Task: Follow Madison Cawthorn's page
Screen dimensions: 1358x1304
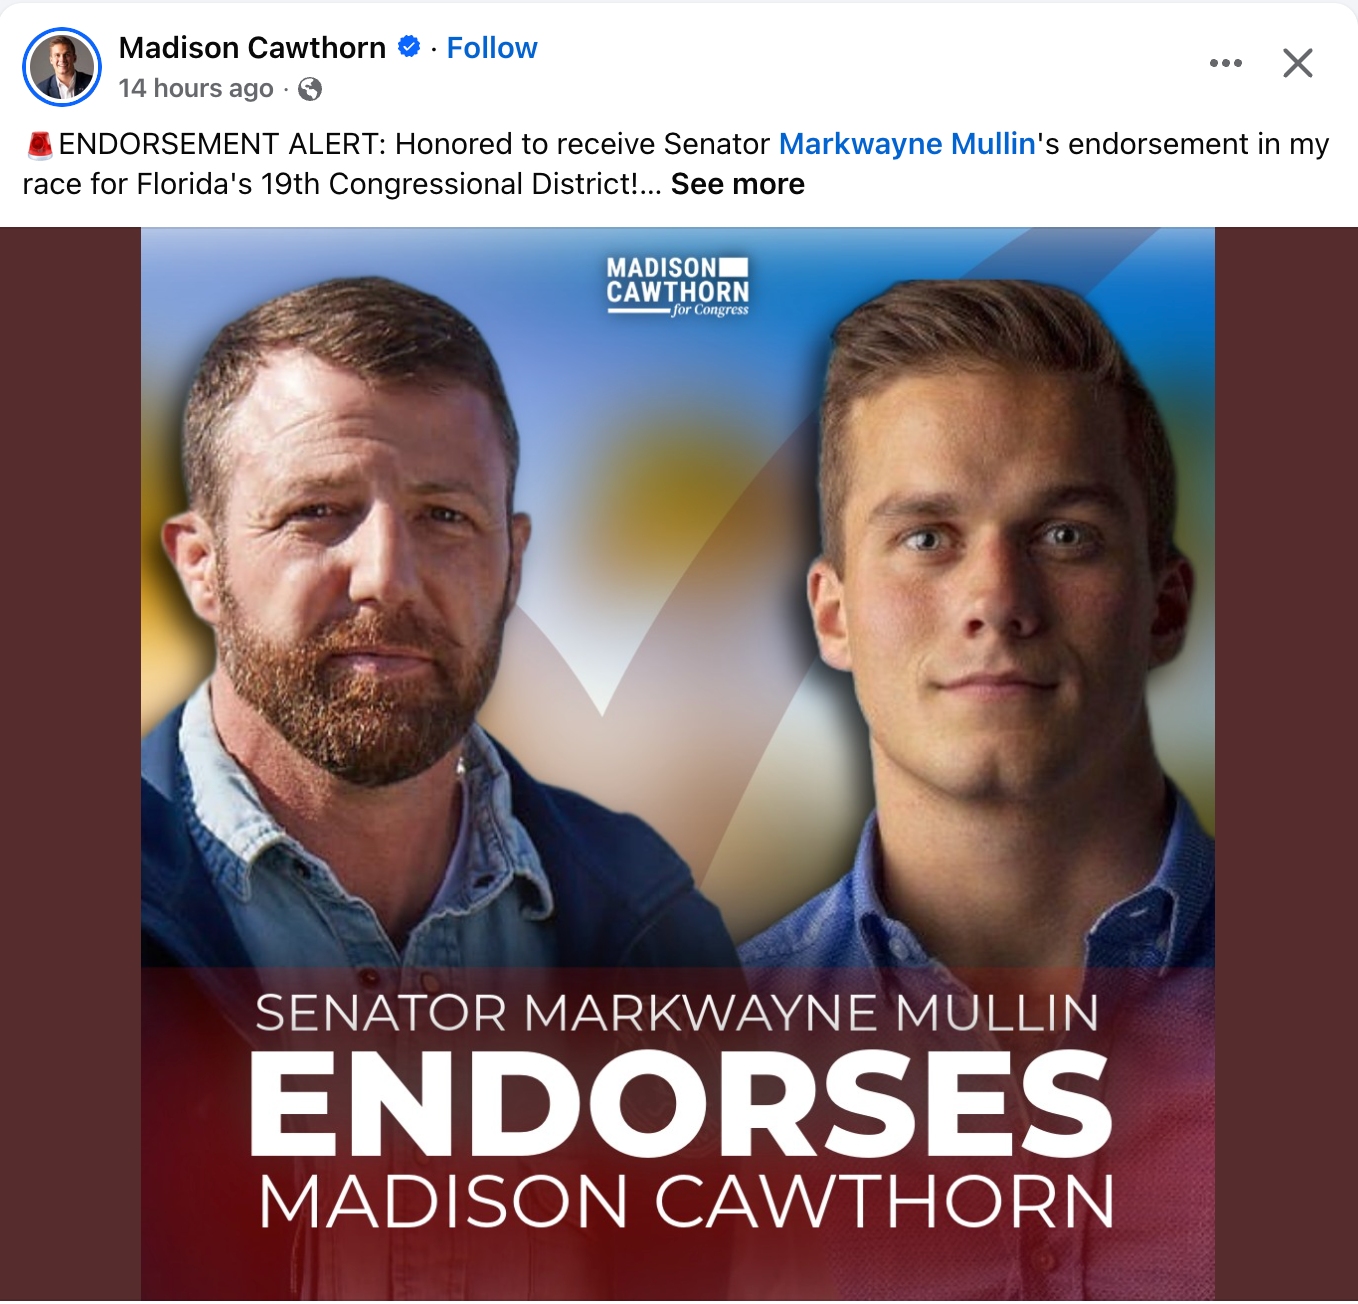Action: [492, 47]
